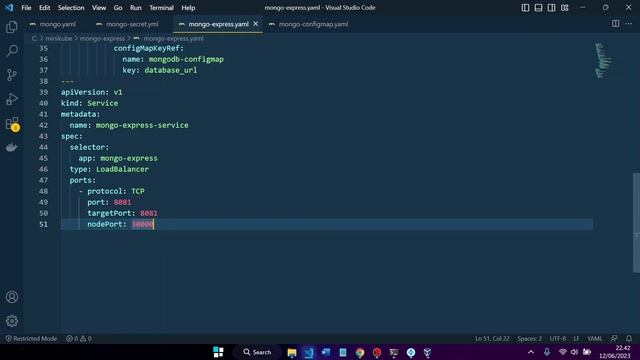Open the Terminal menu
640x360 pixels.
(x=161, y=7)
